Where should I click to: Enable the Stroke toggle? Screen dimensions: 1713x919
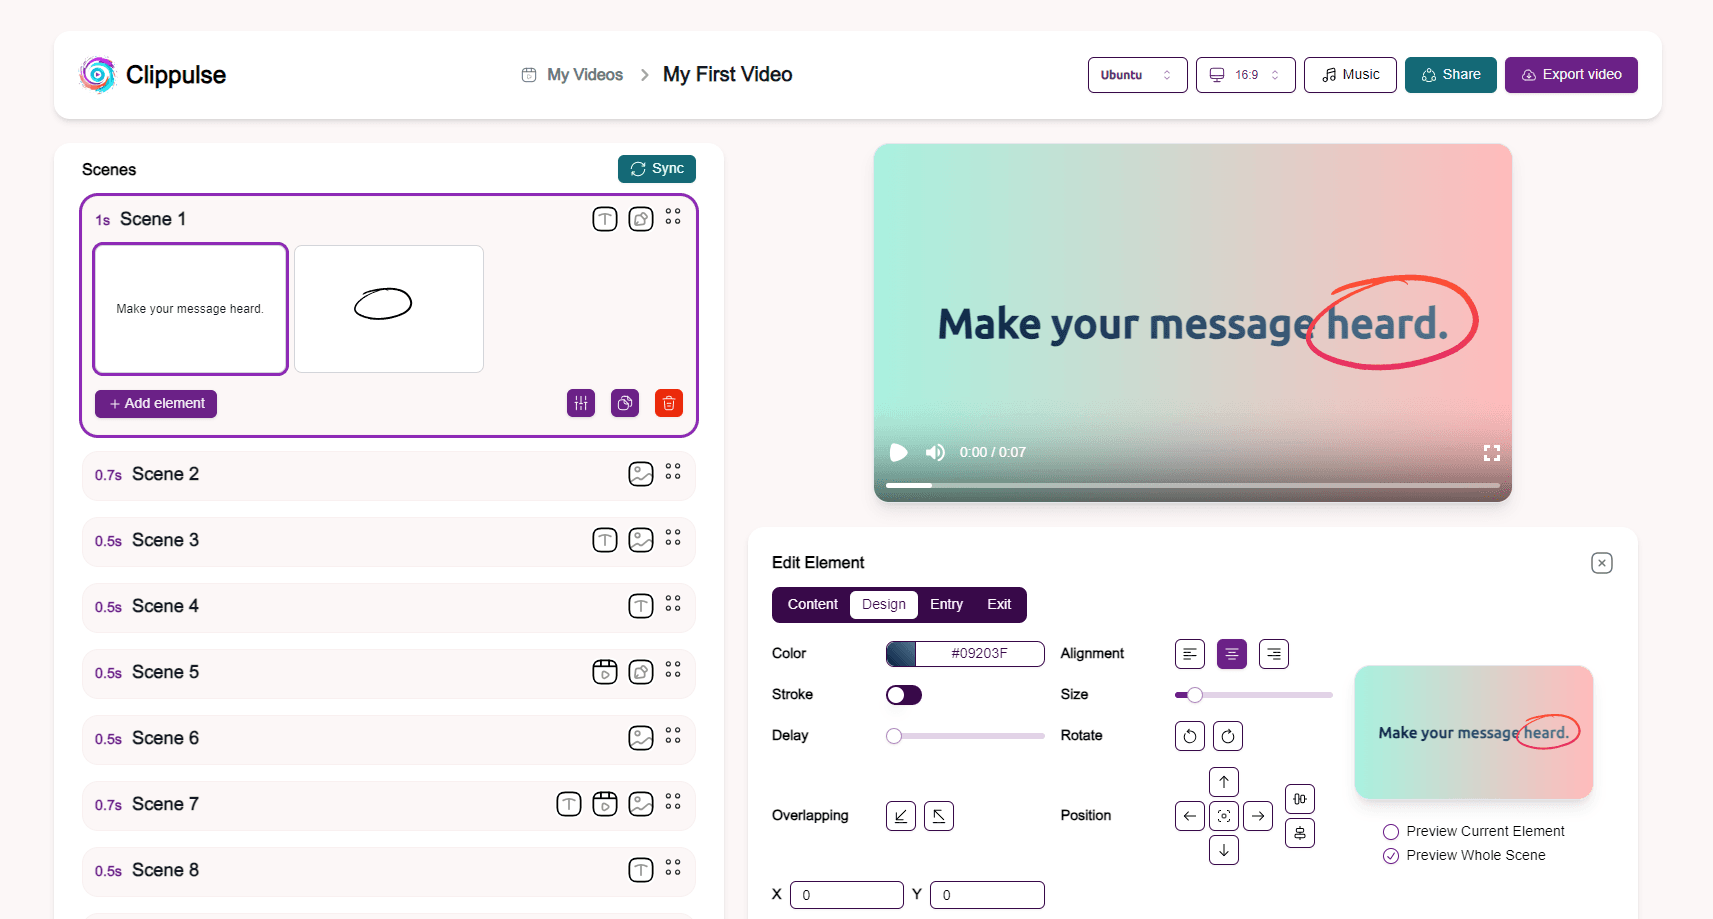(x=903, y=694)
